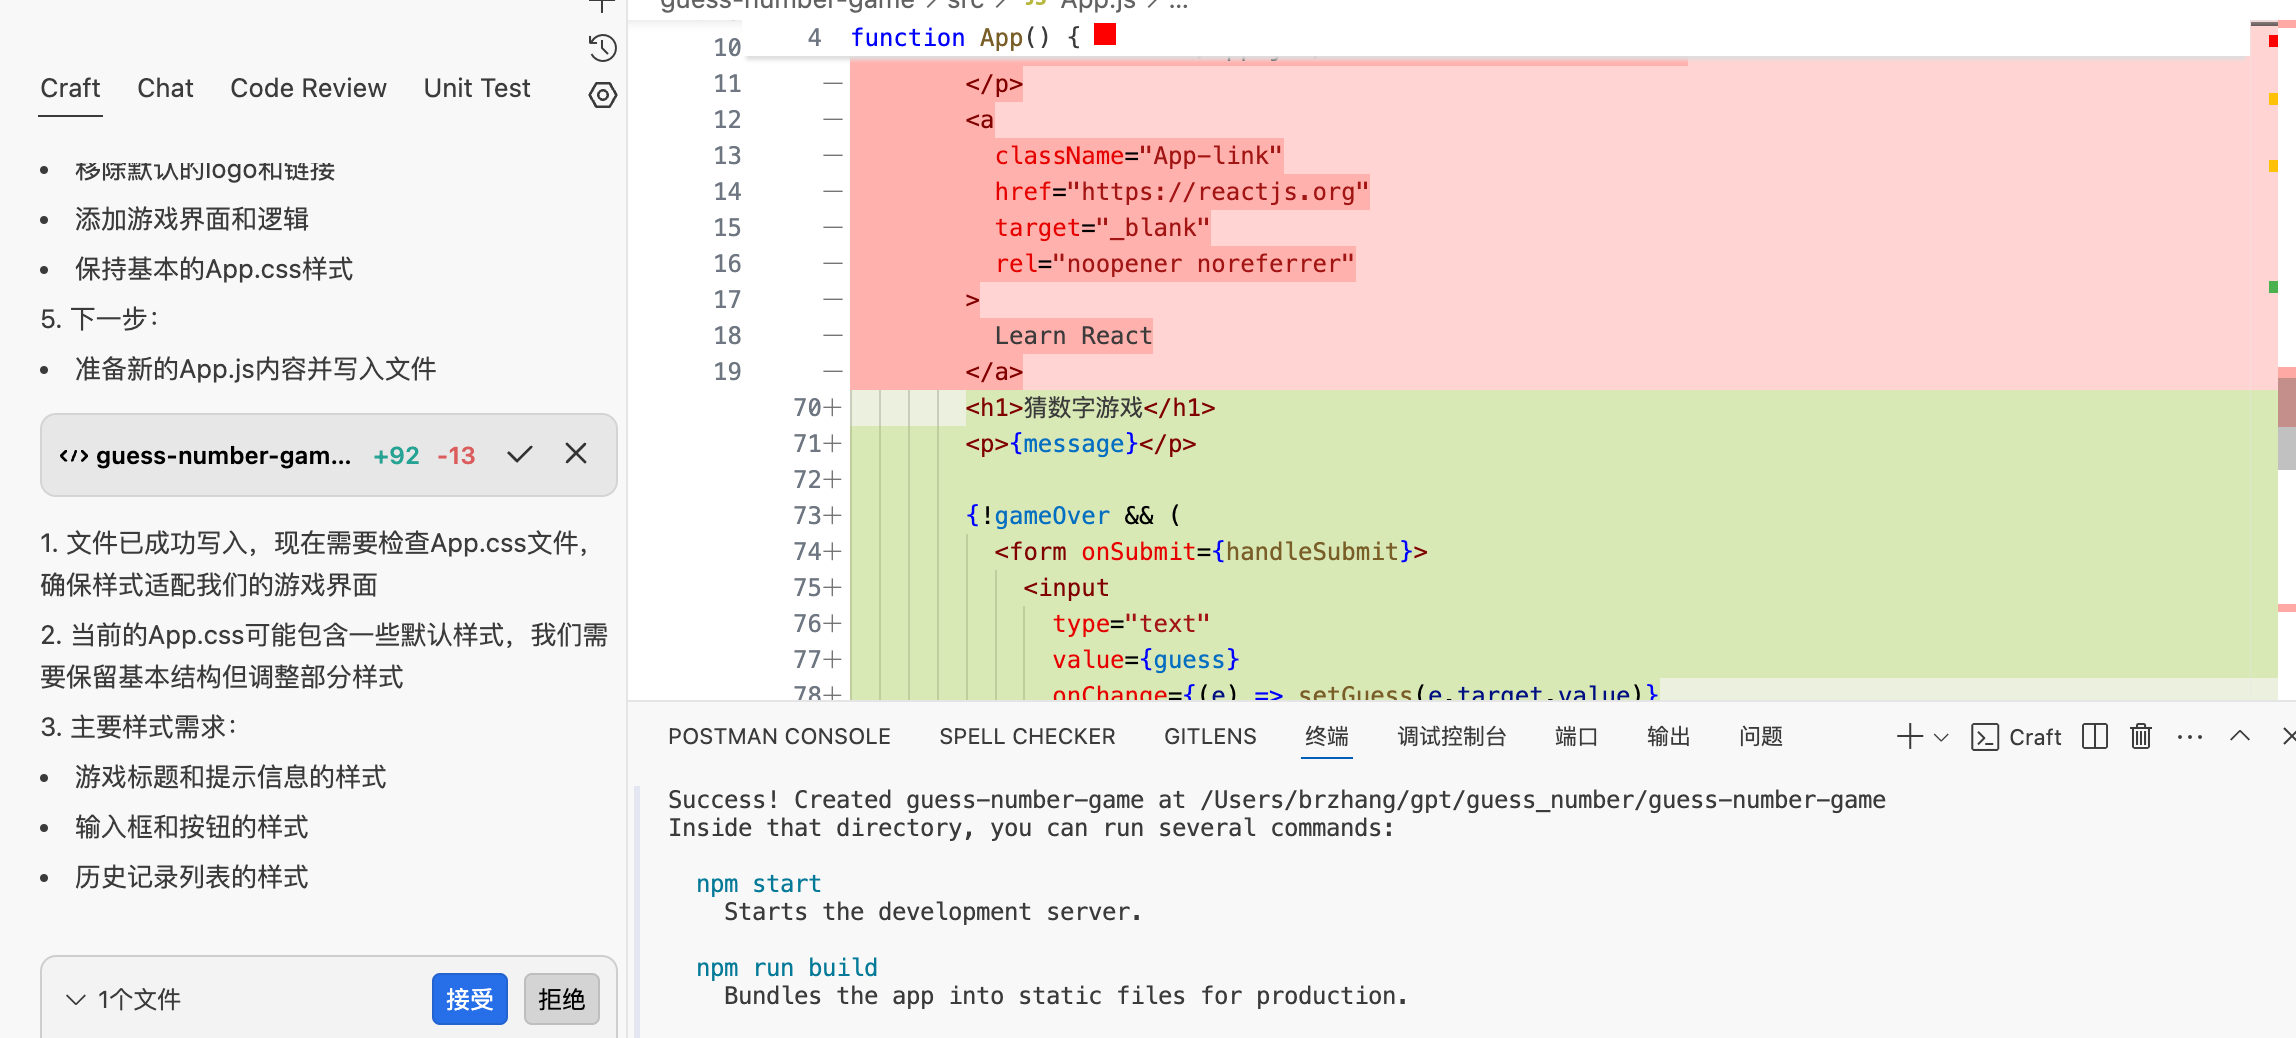
Task: Split the terminal panel
Action: tap(2094, 737)
